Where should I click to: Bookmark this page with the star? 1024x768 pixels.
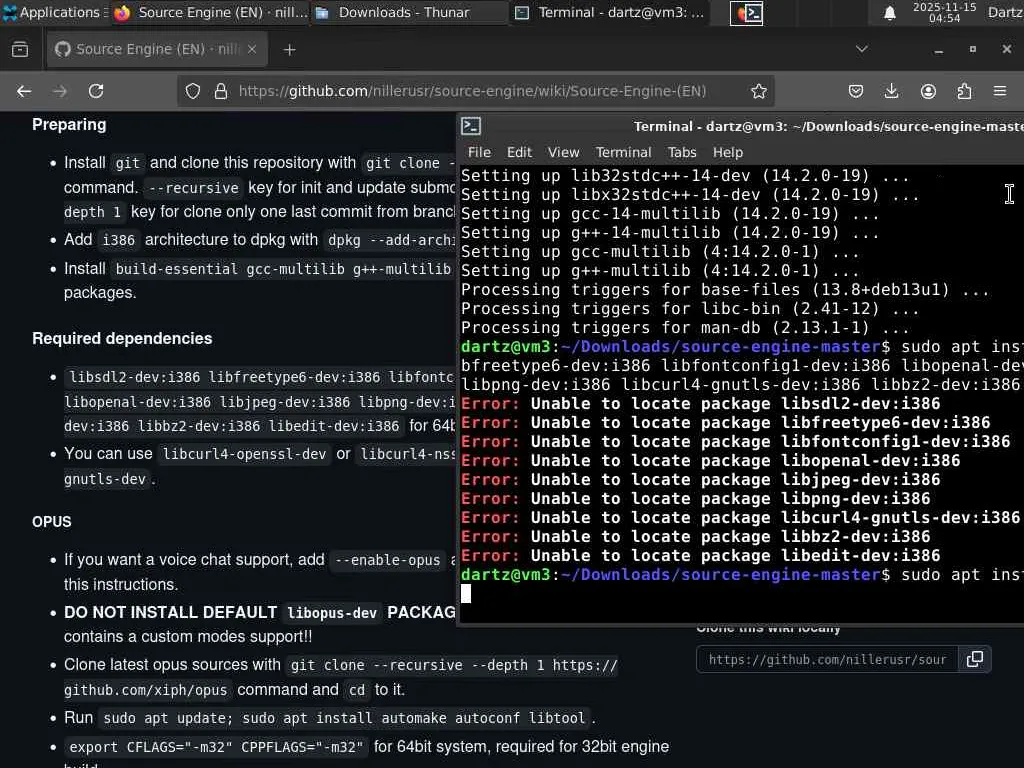(x=758, y=91)
